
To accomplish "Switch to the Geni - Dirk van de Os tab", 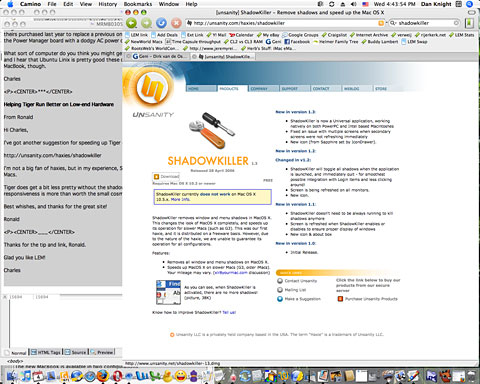I will pos(158,57).
